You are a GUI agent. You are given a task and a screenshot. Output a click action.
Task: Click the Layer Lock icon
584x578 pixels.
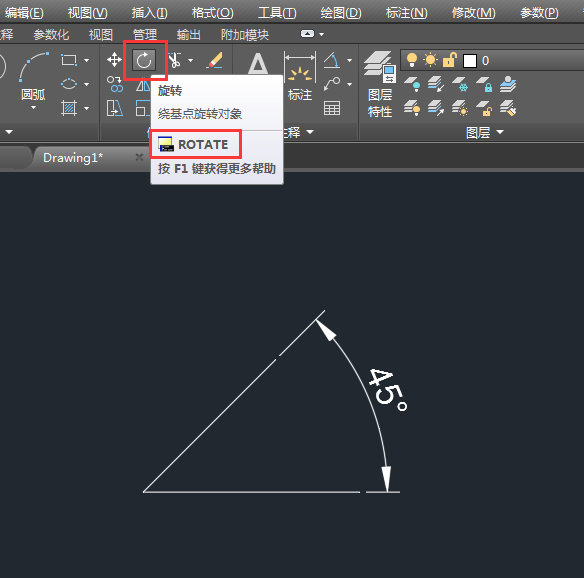tap(484, 84)
